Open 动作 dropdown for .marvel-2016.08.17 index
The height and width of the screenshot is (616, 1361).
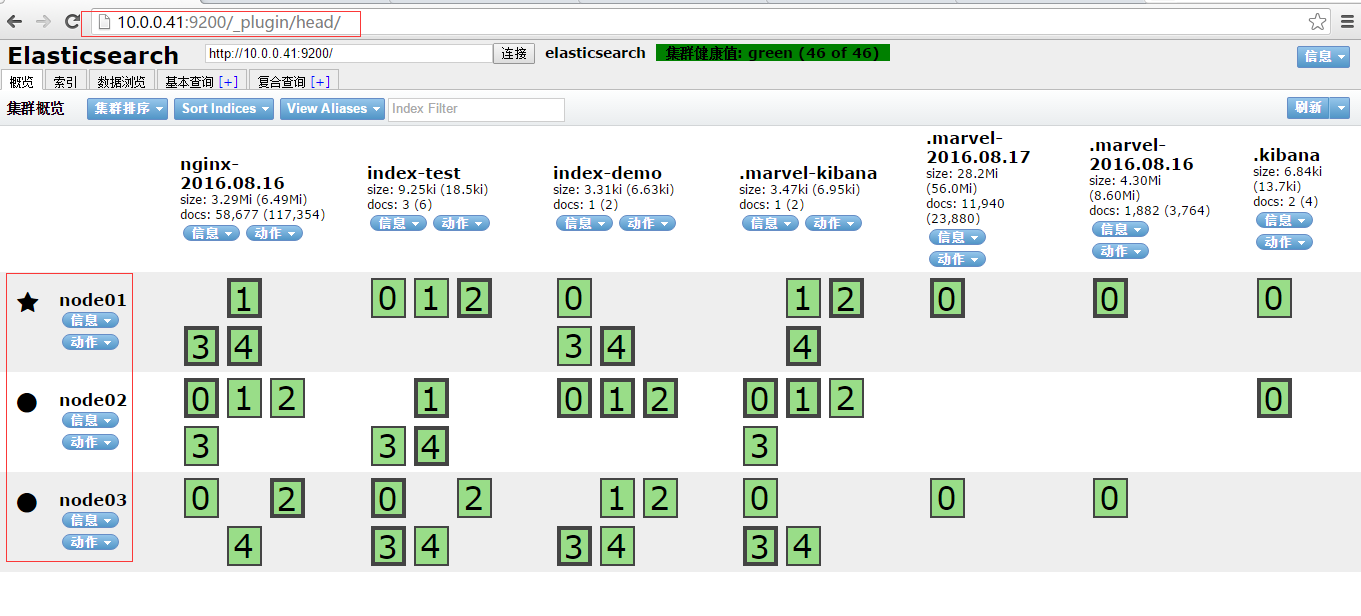pyautogui.click(x=957, y=259)
